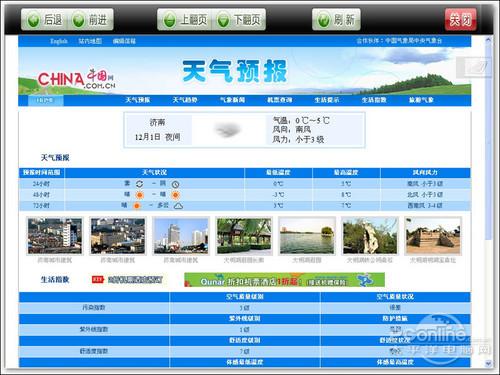Click the cloudy weather icon for 济南
This screenshot has height=375, width=500.
pos(228,130)
